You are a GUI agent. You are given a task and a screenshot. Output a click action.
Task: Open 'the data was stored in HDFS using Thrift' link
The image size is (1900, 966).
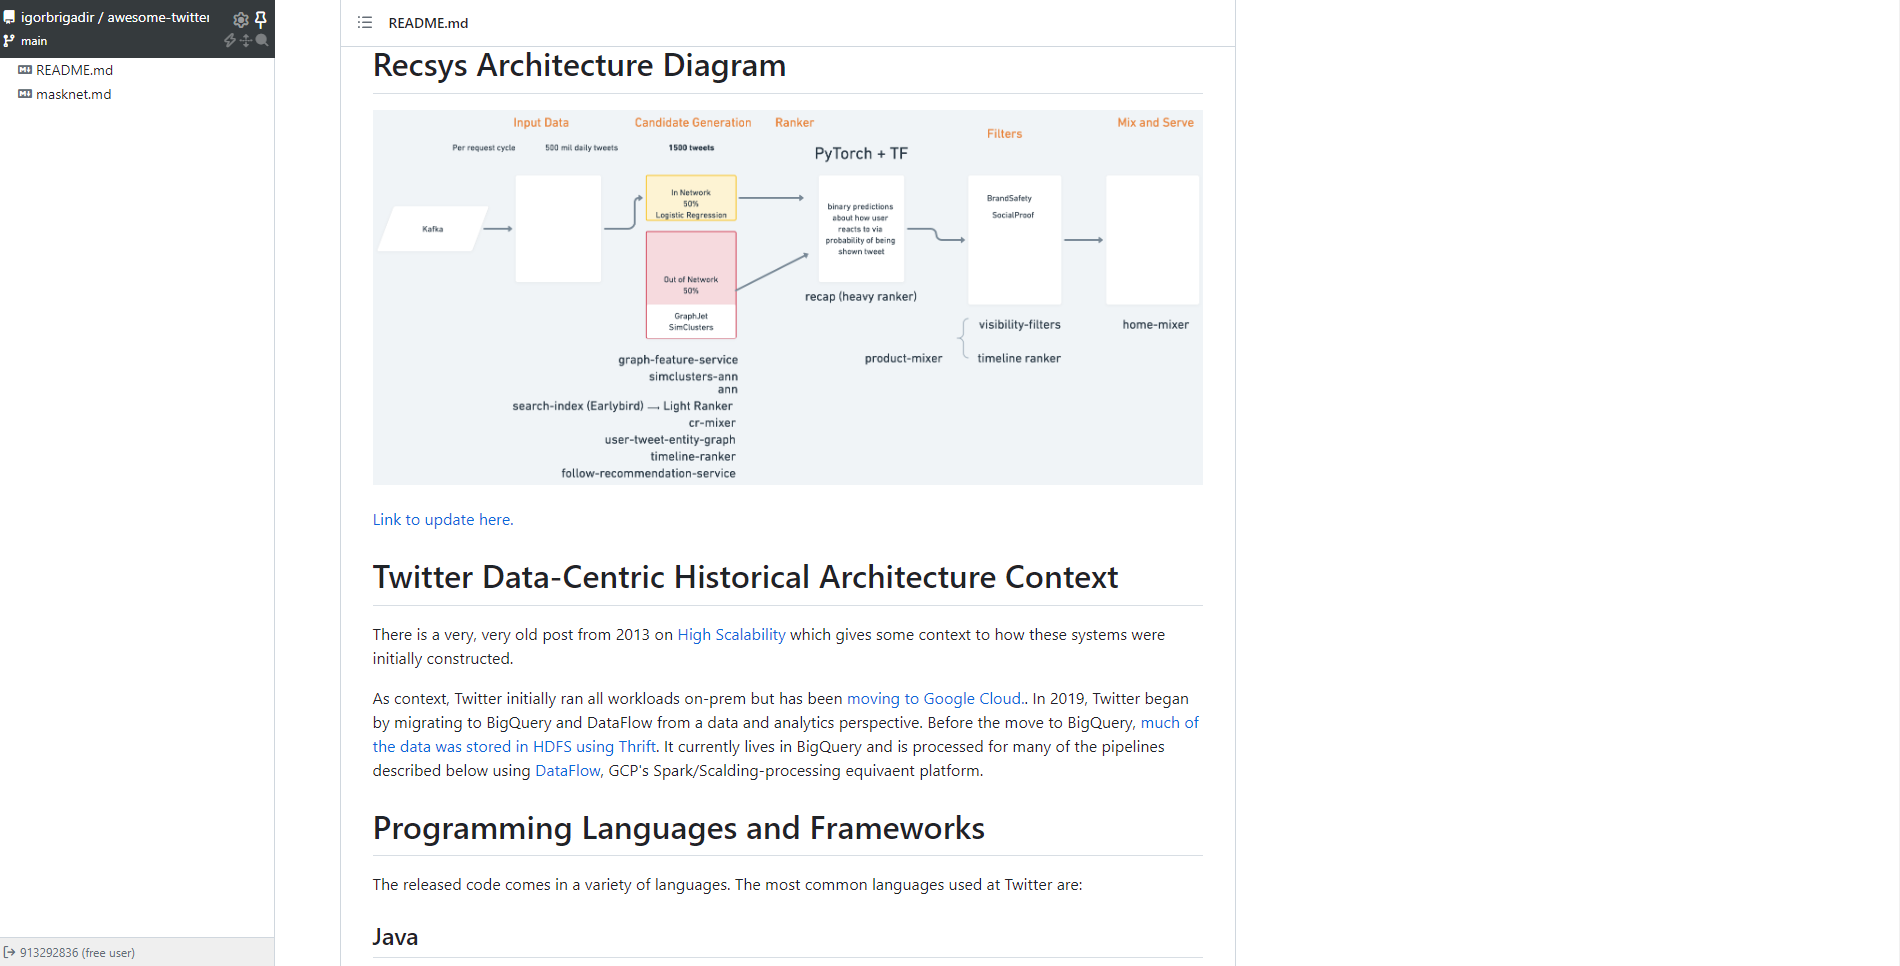[514, 747]
